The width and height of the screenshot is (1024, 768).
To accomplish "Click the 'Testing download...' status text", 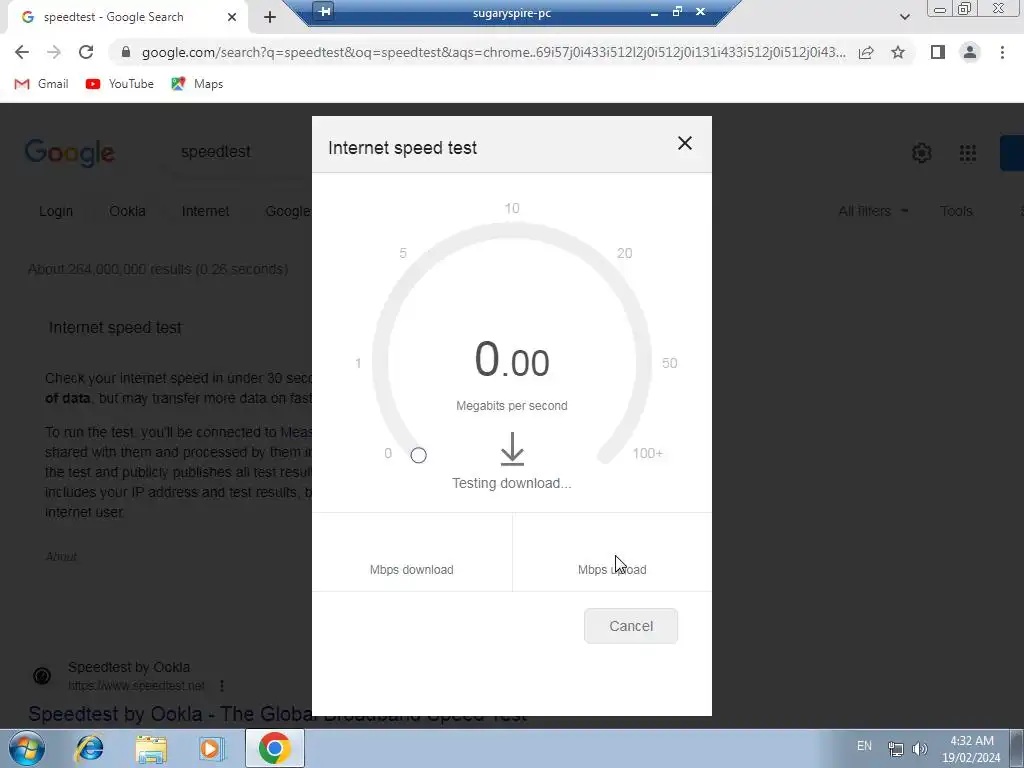I will point(511,483).
